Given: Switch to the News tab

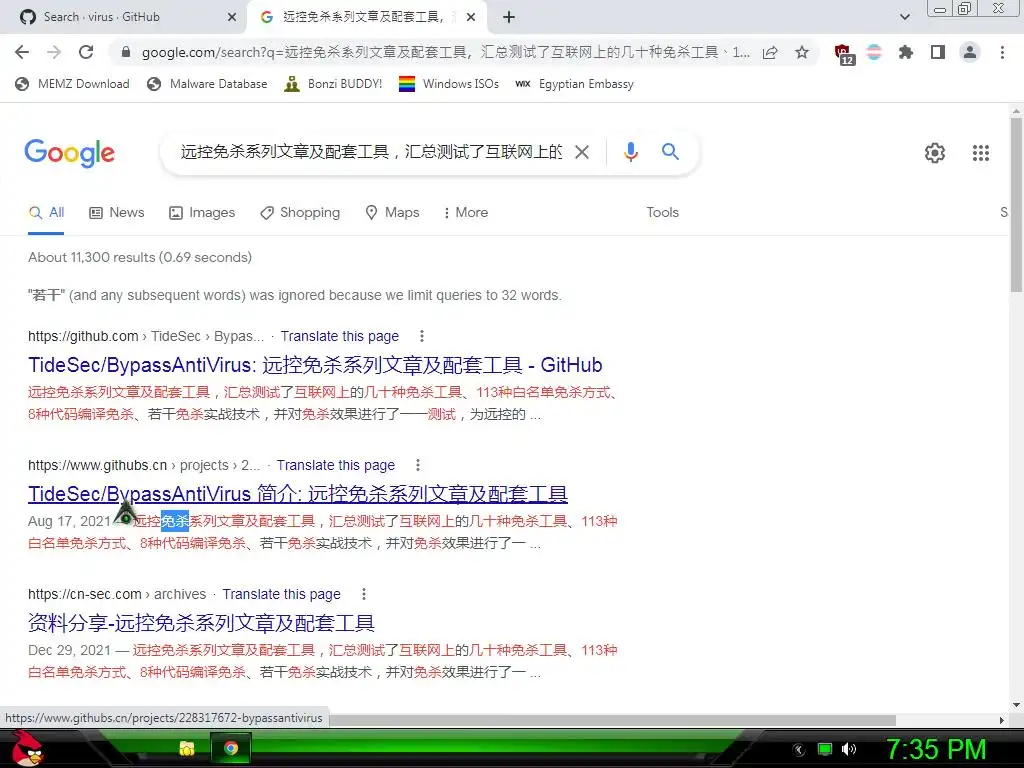Looking at the screenshot, I should pos(116,212).
